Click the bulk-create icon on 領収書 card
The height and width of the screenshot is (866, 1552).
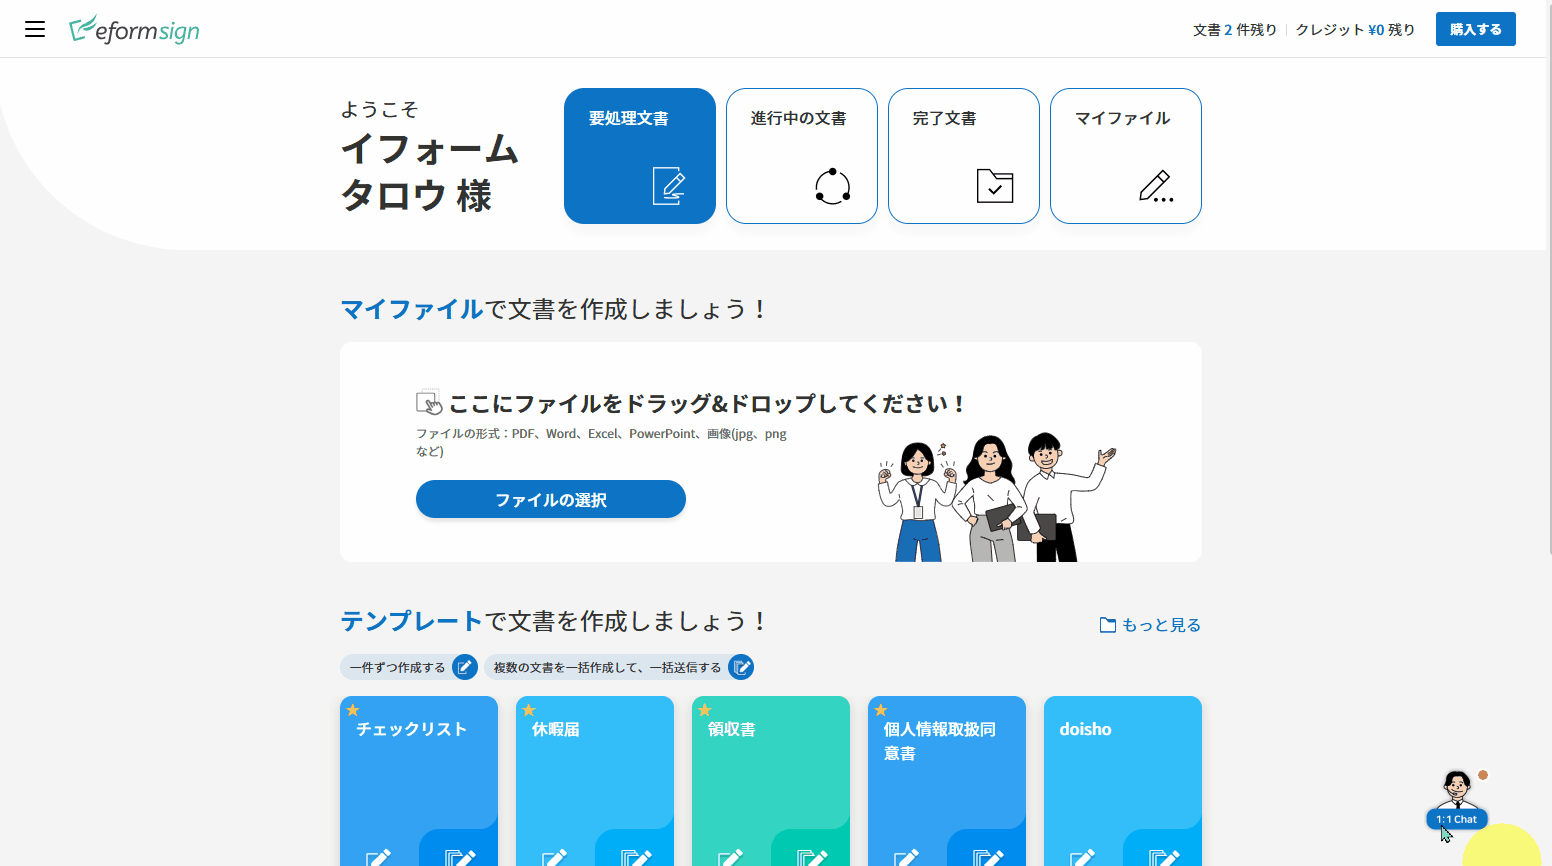811,856
